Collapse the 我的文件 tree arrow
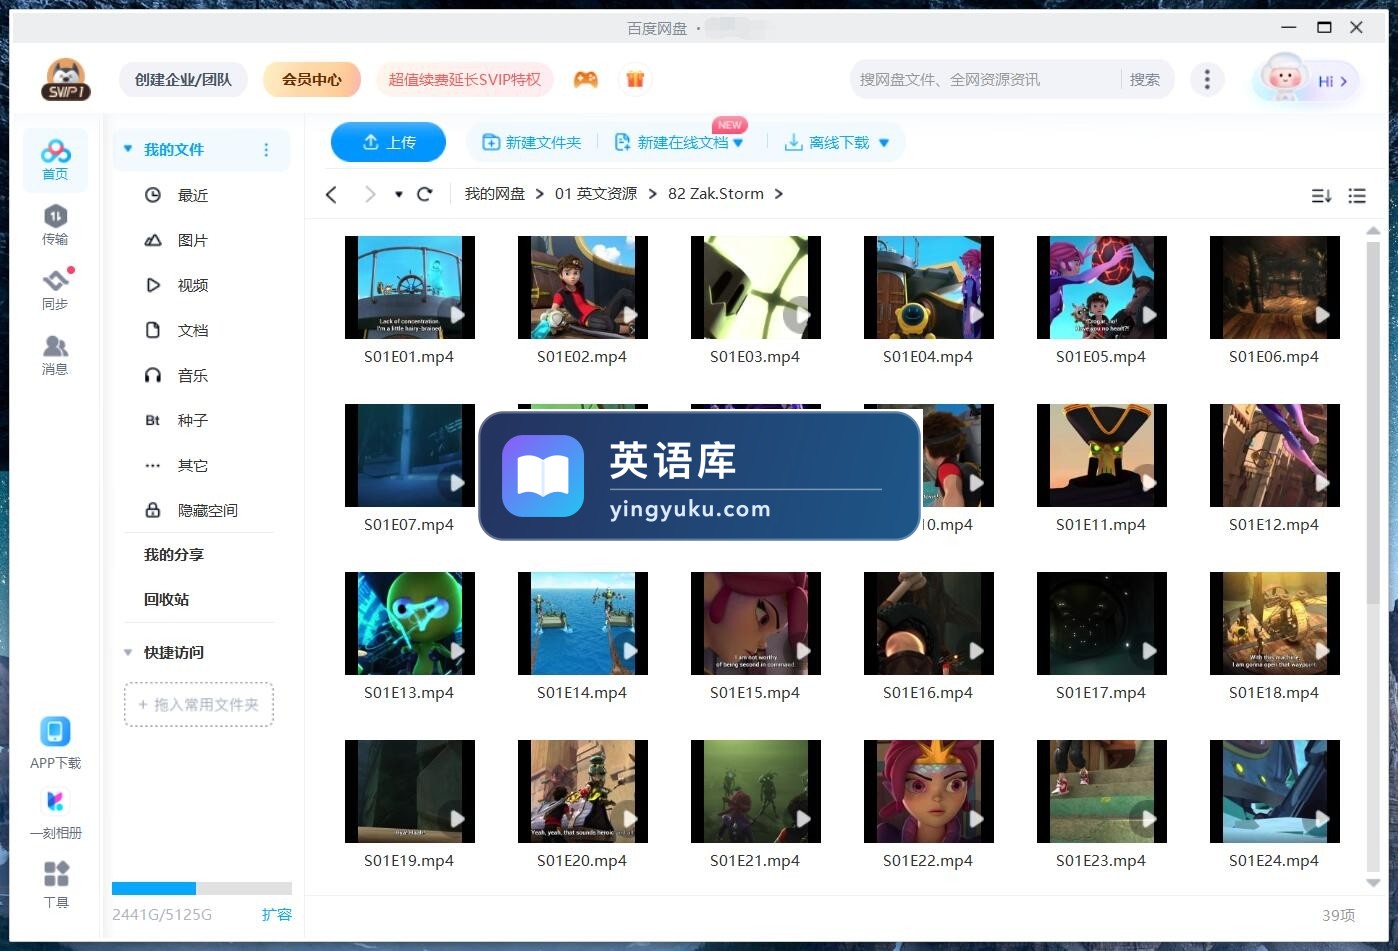The width and height of the screenshot is (1398, 951). (128, 149)
